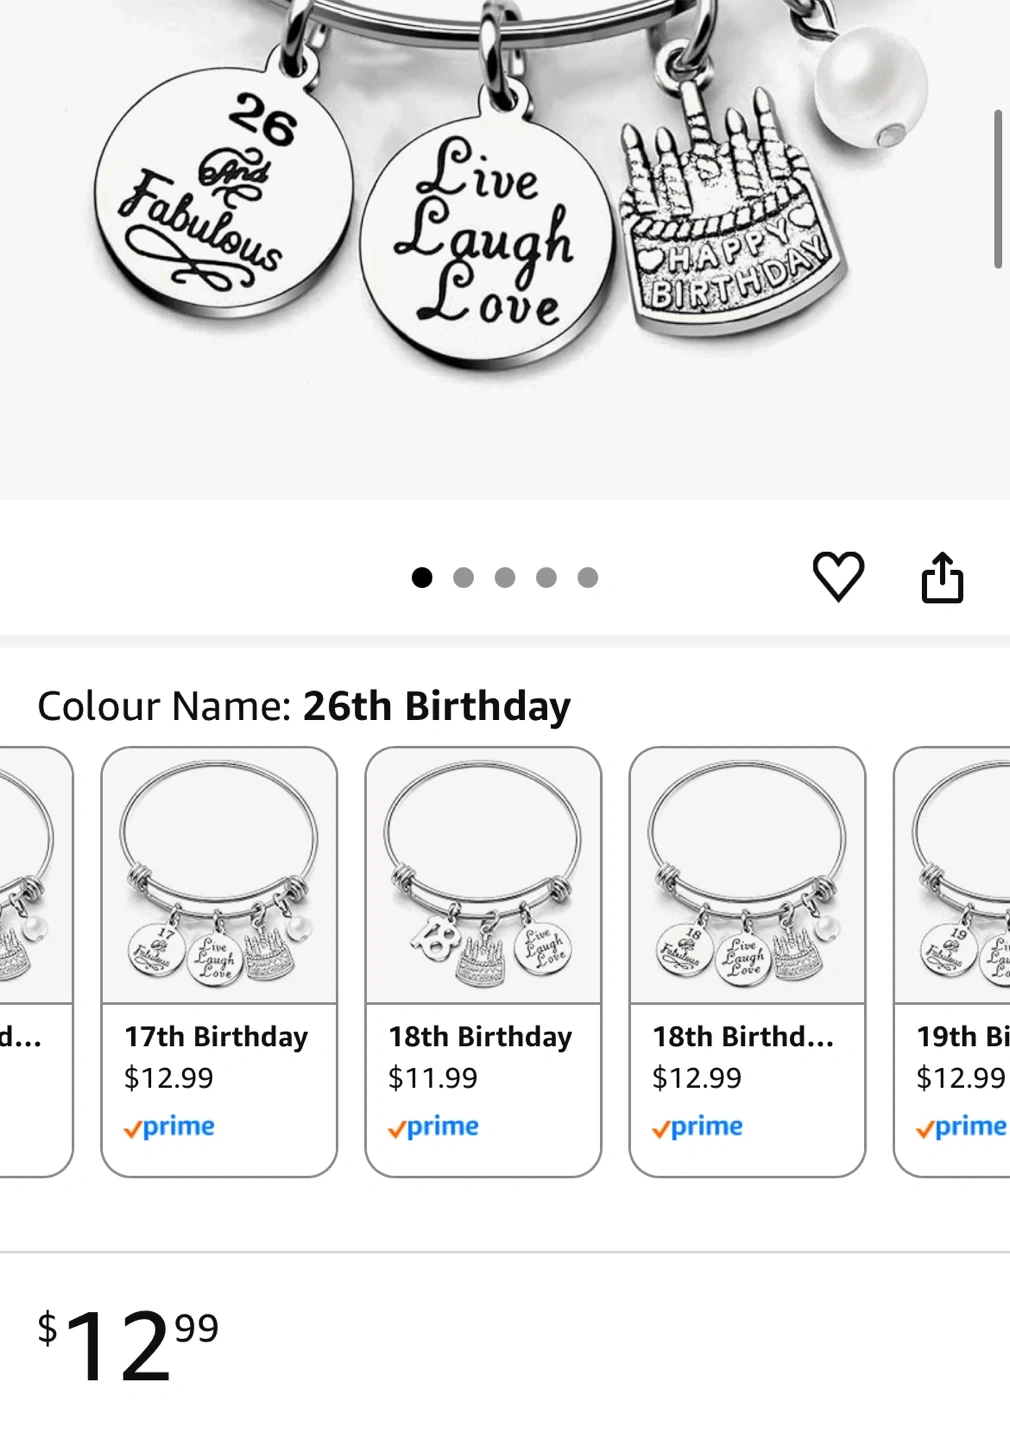Select the $11.99 18th Birthday option

483,962
